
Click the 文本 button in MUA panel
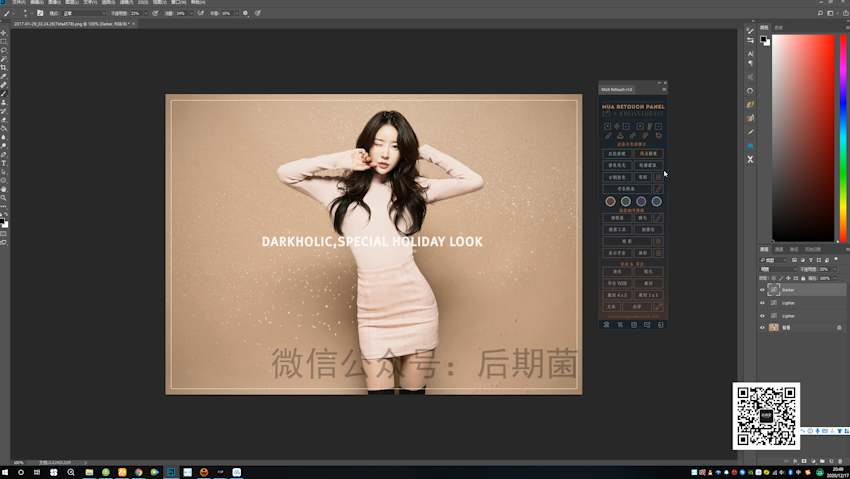pyautogui.click(x=611, y=307)
